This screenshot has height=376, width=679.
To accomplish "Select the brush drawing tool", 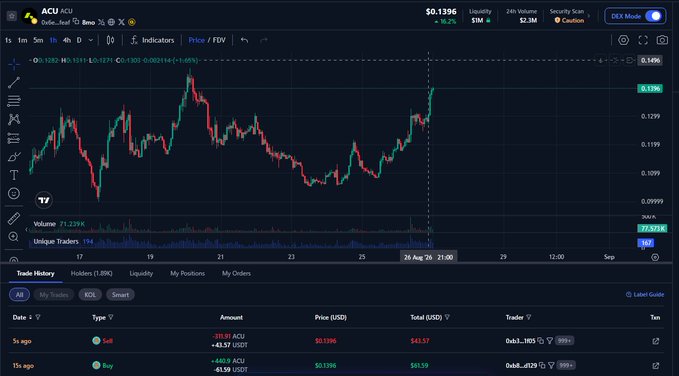I will pyautogui.click(x=14, y=156).
